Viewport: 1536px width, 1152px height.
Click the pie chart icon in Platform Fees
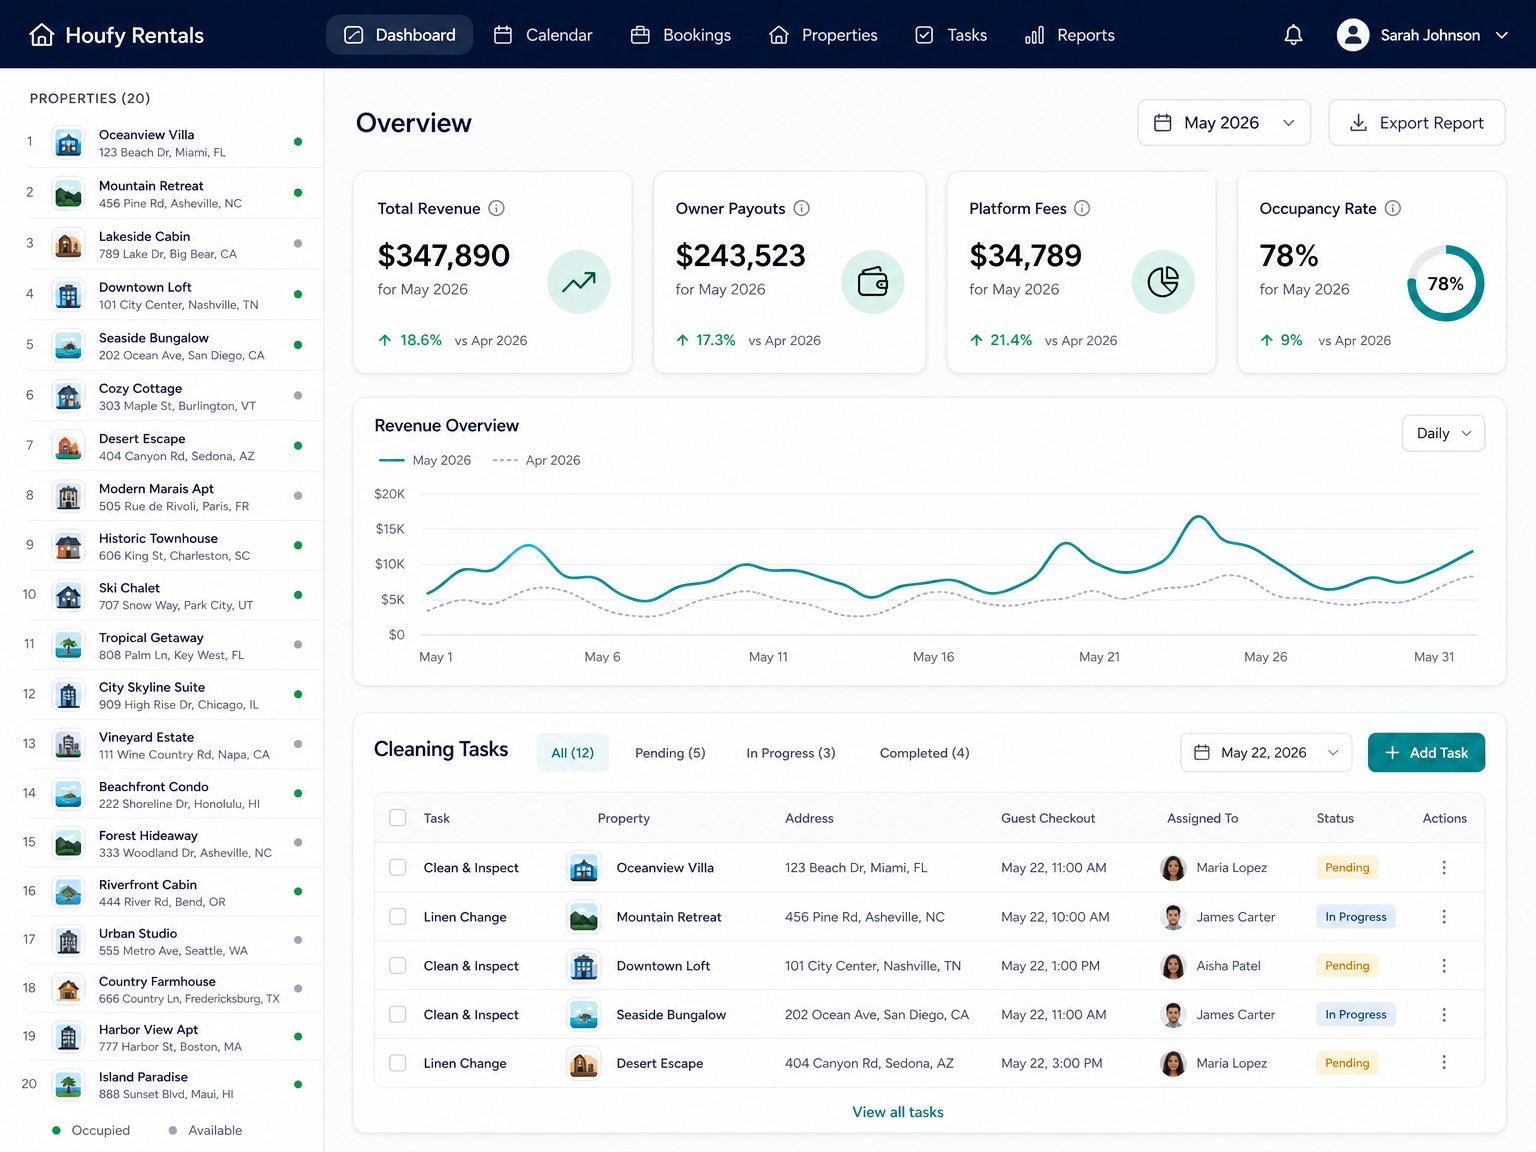click(x=1163, y=282)
